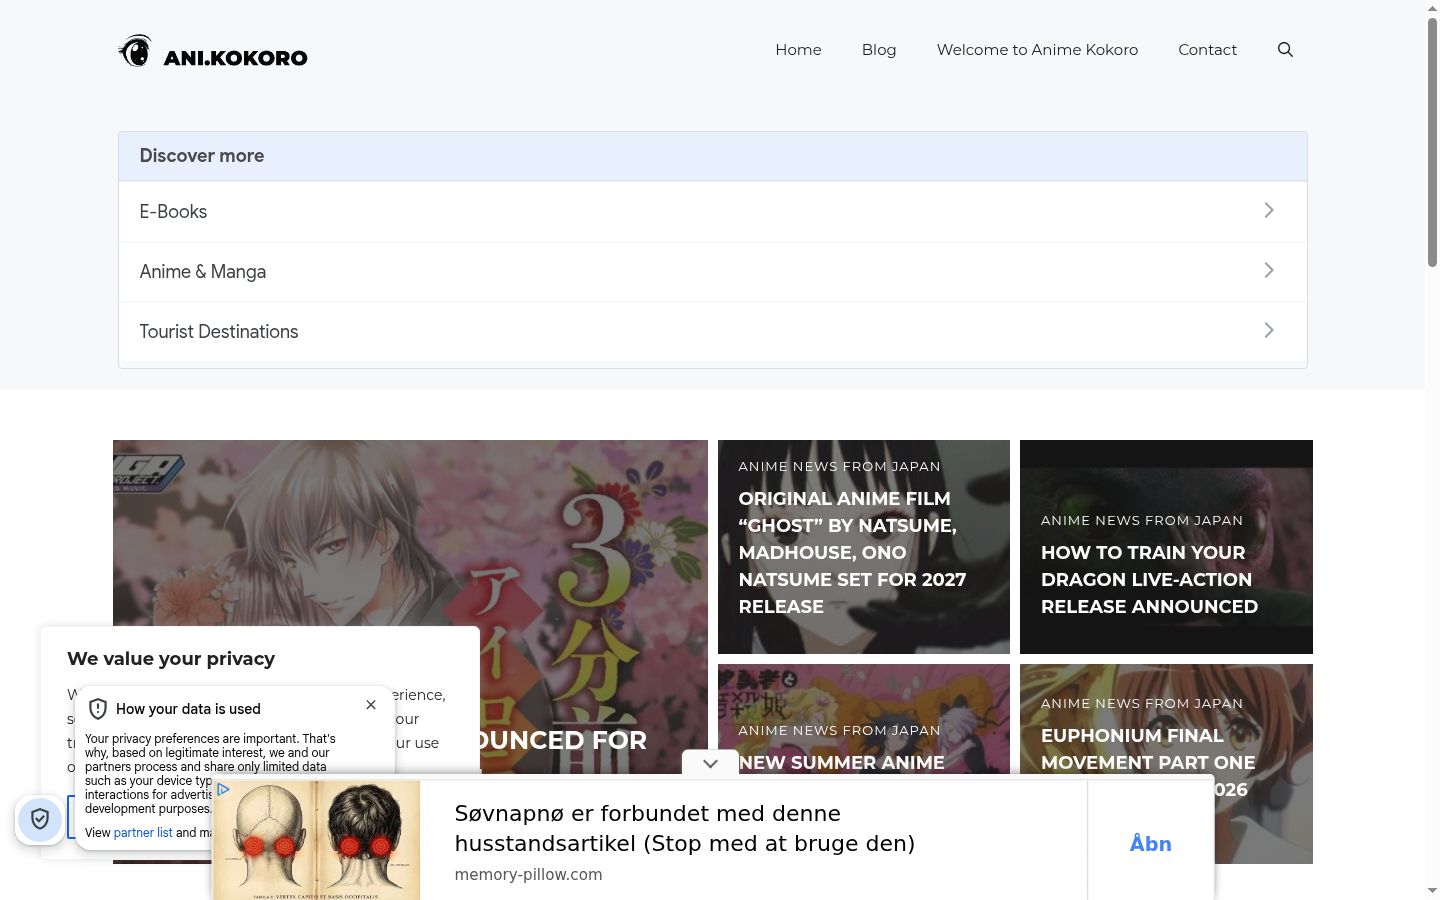Read the How to Train Your Dragon article
The width and height of the screenshot is (1440, 900).
(1149, 579)
